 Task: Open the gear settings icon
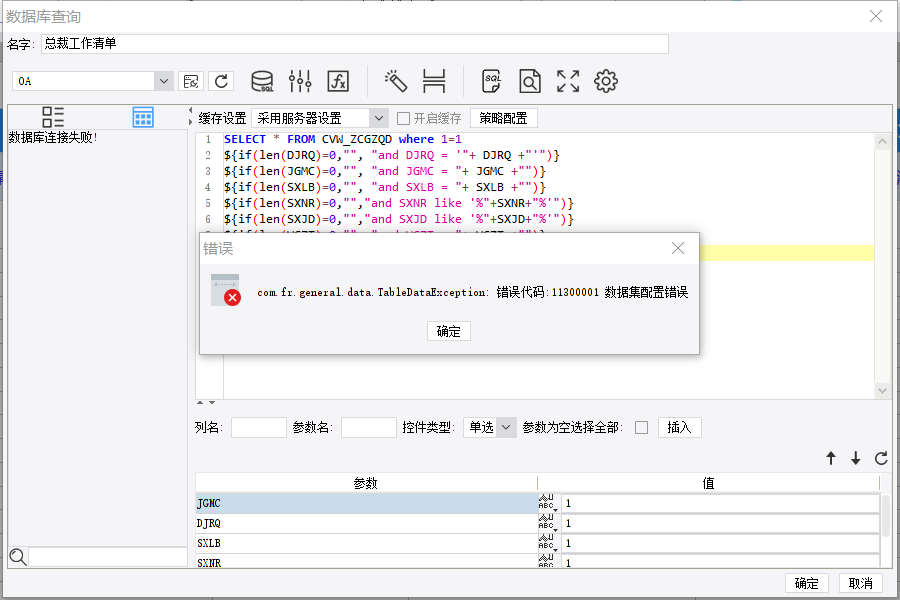tap(606, 81)
